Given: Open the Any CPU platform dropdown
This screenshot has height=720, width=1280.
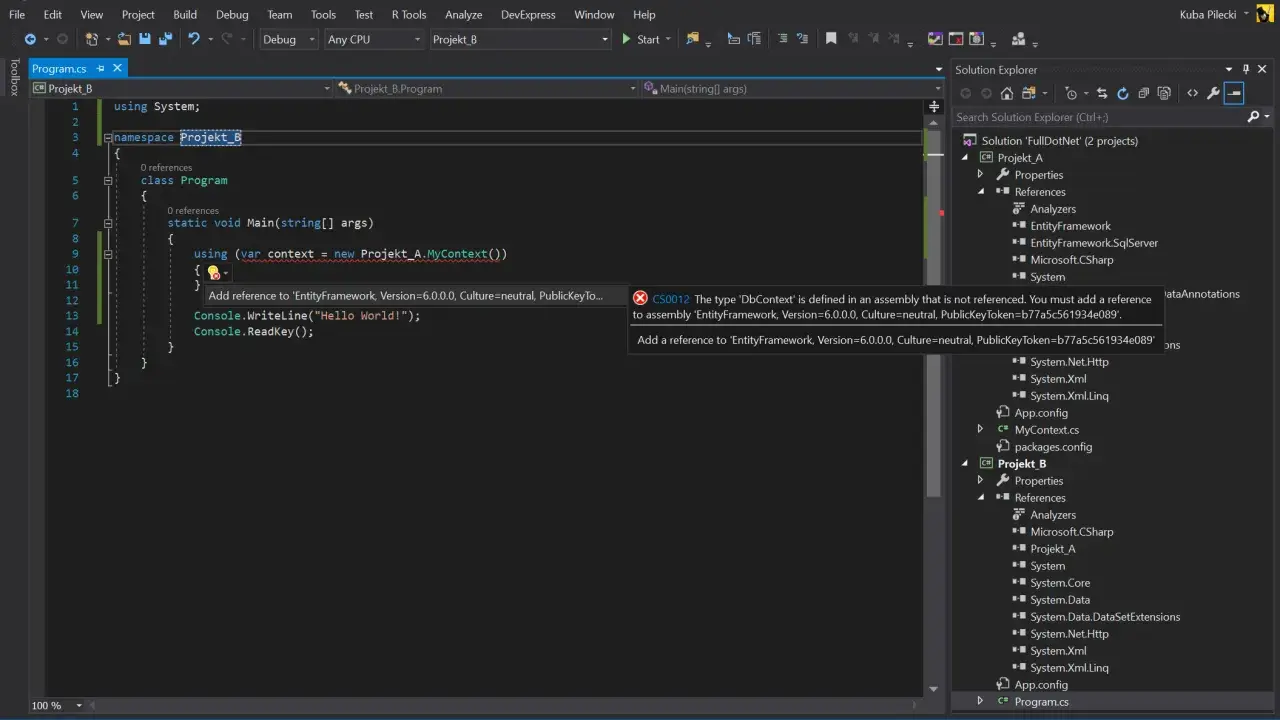Looking at the screenshot, I should pos(373,39).
